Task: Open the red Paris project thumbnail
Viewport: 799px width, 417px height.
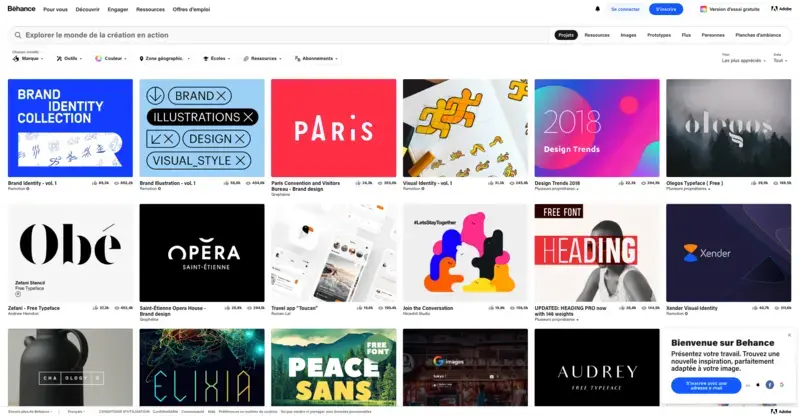Action: point(333,128)
